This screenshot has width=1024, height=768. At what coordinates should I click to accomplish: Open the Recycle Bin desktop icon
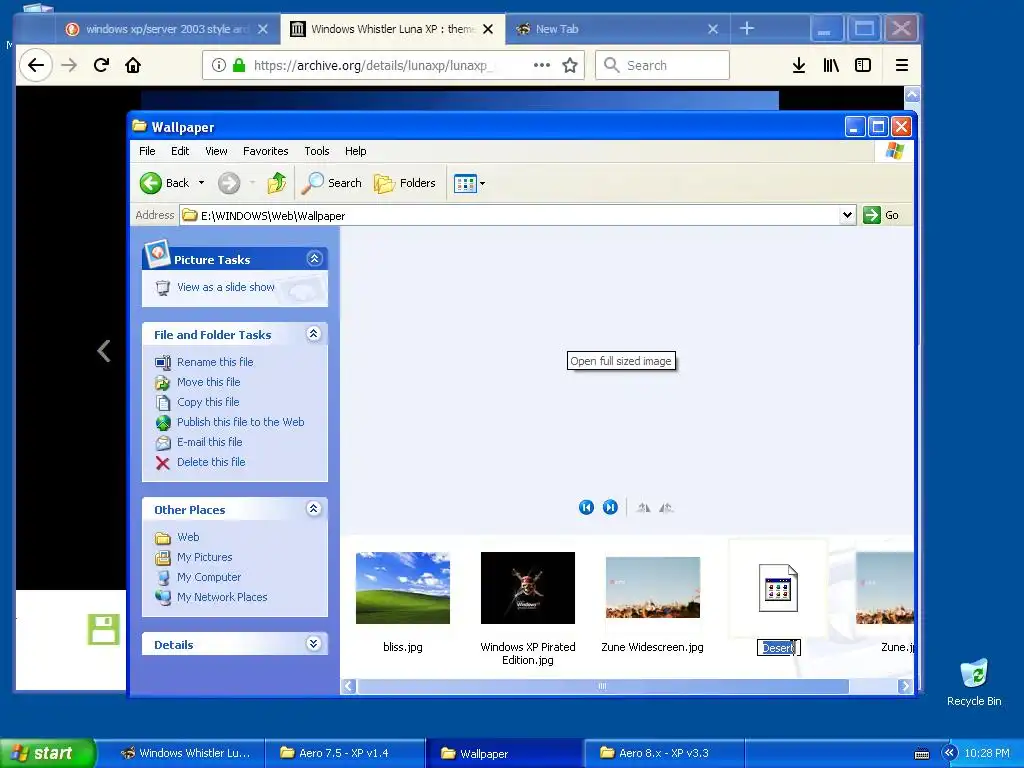pos(974,683)
